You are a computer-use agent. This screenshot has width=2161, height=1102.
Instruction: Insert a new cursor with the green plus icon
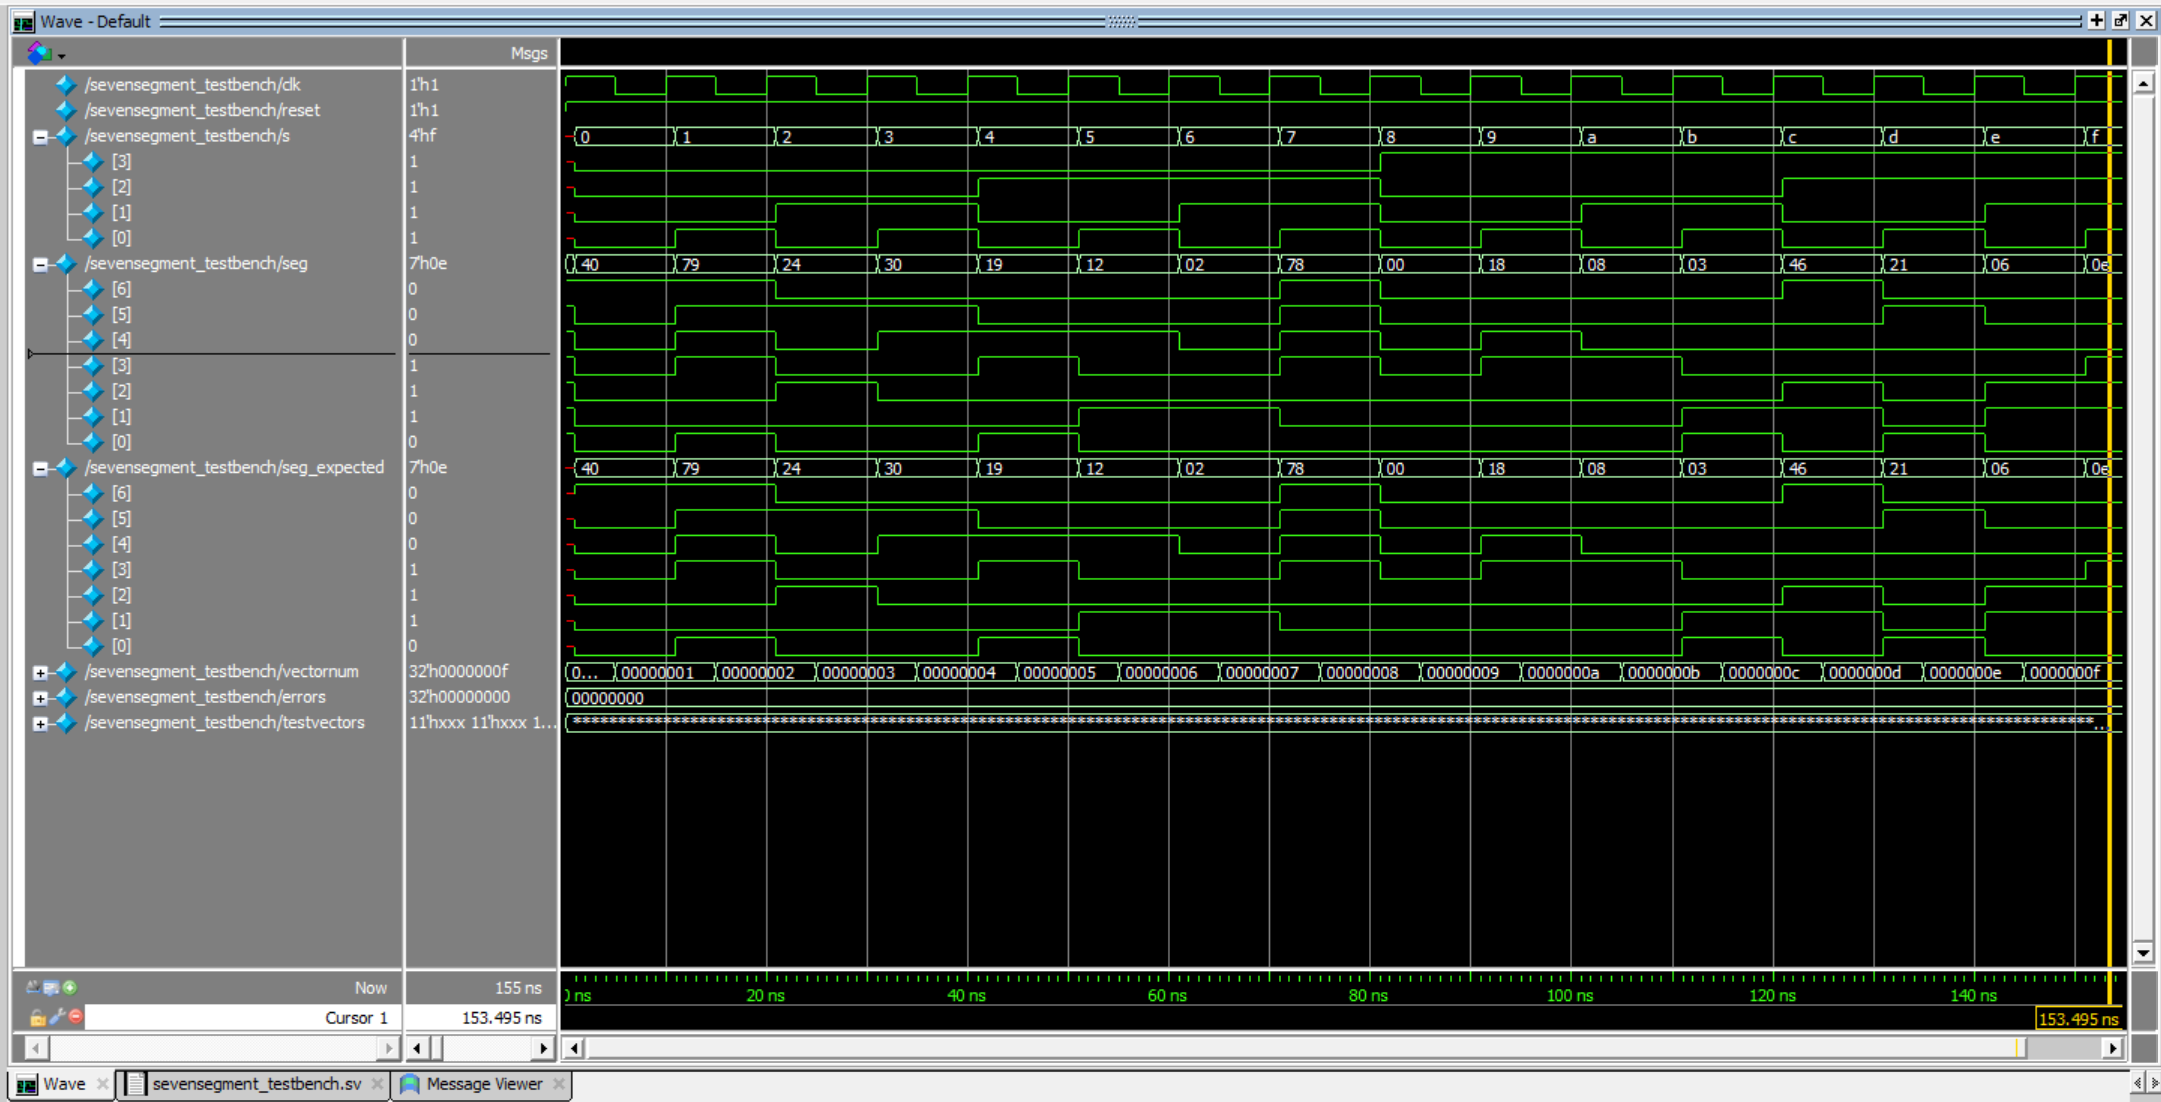[x=70, y=988]
